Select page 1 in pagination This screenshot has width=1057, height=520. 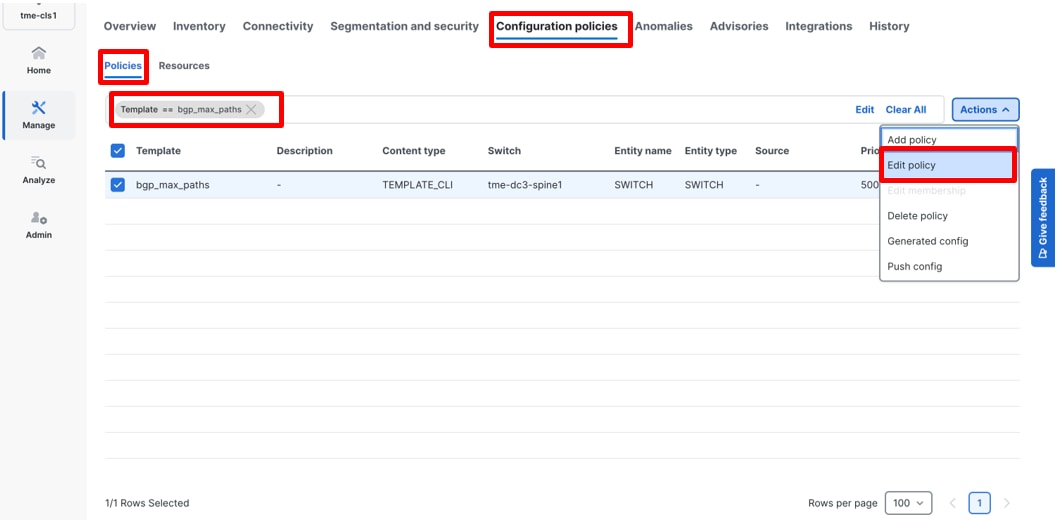tap(979, 502)
